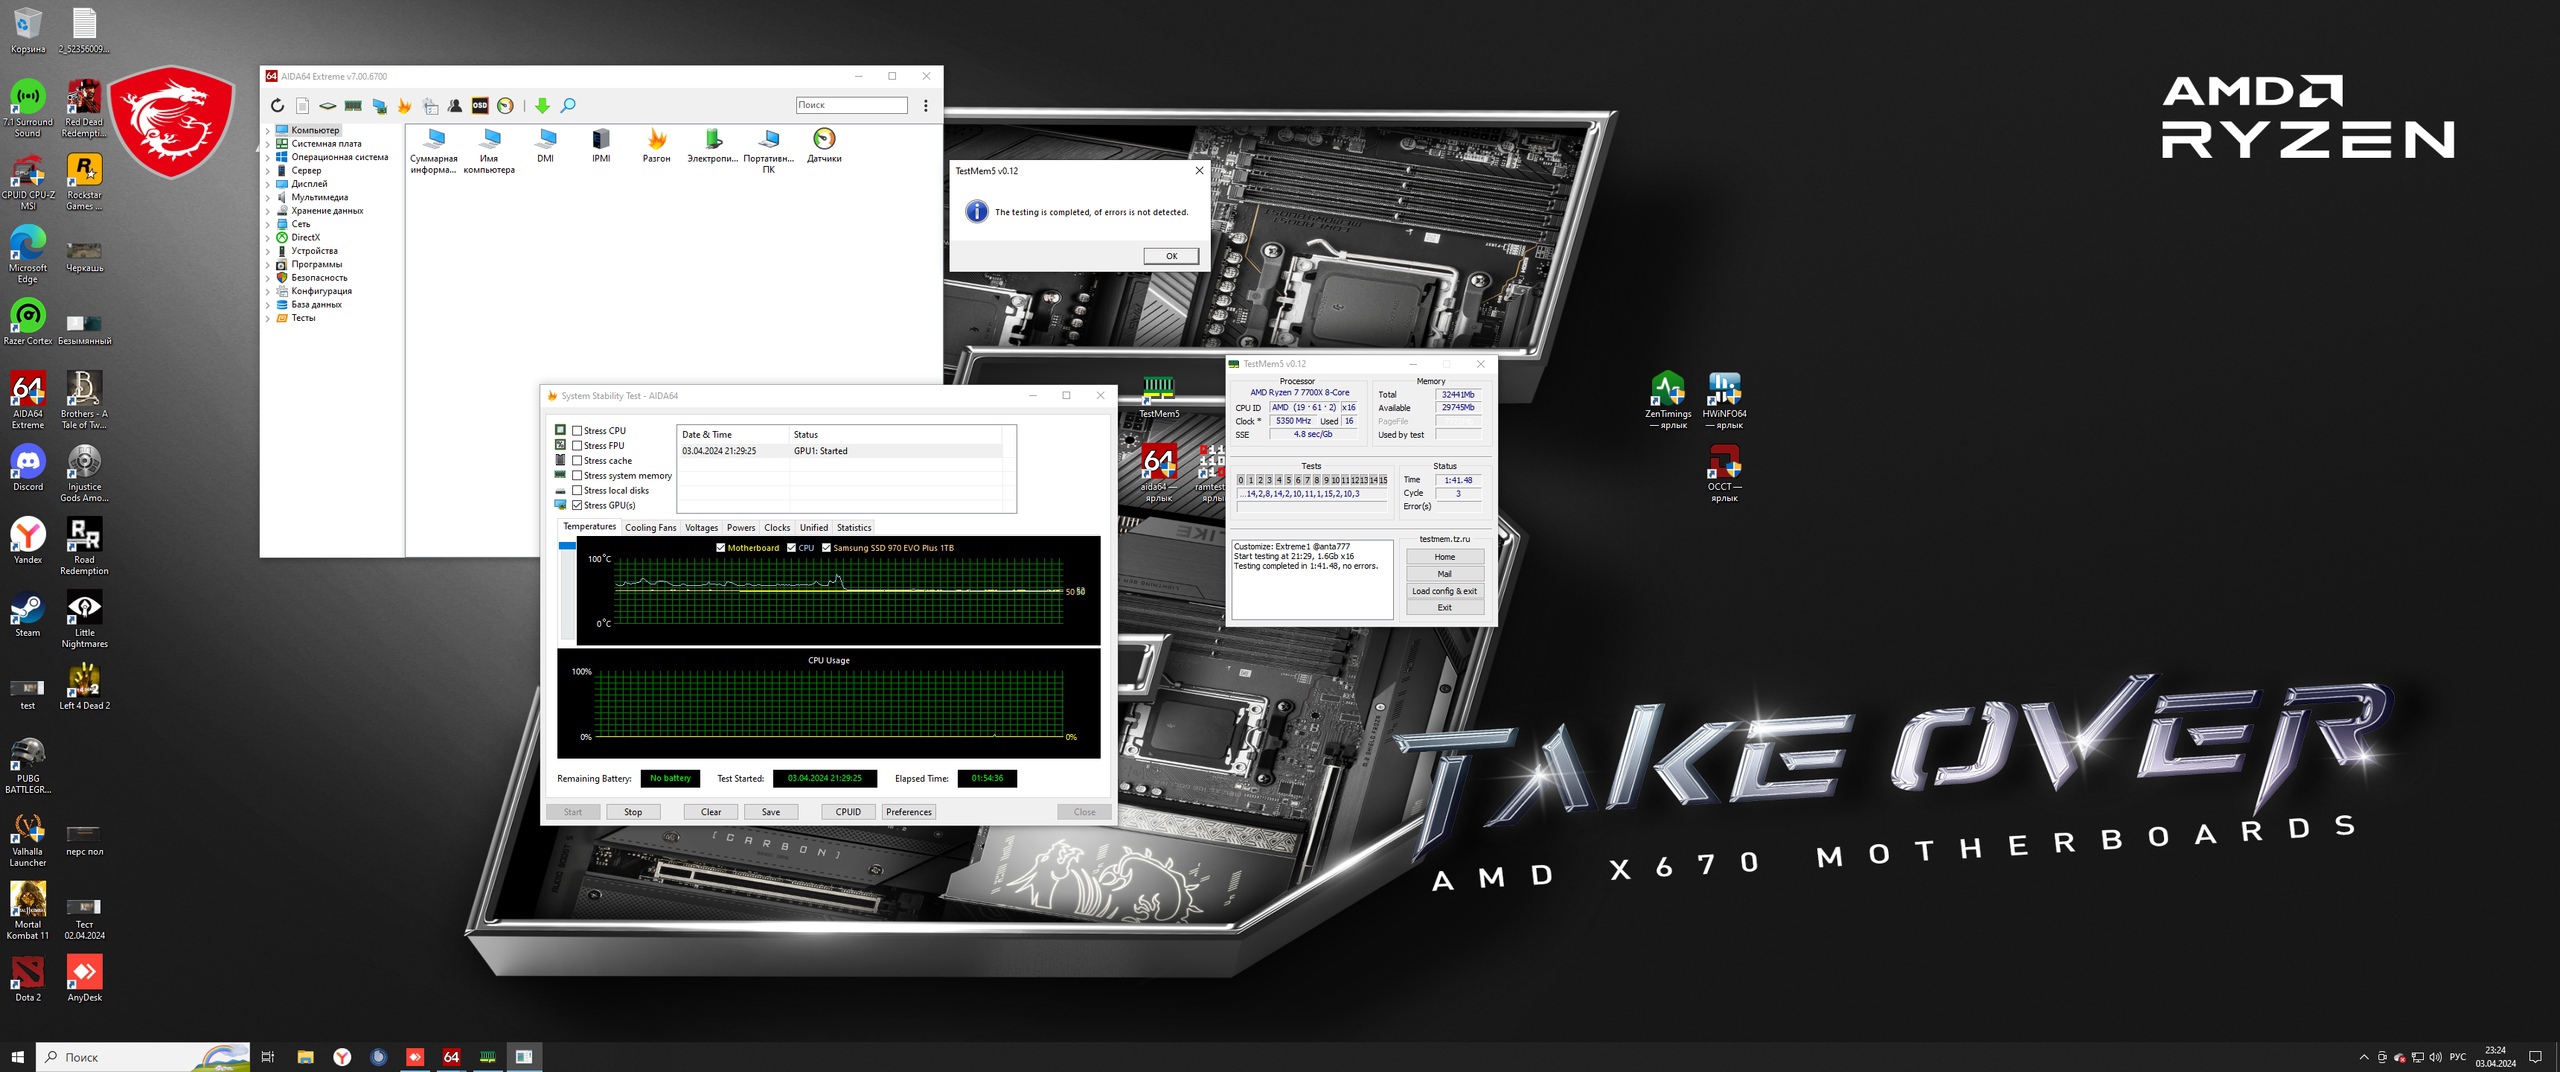Switch to the Statistics tab
2560x1072 pixels.
click(x=854, y=528)
